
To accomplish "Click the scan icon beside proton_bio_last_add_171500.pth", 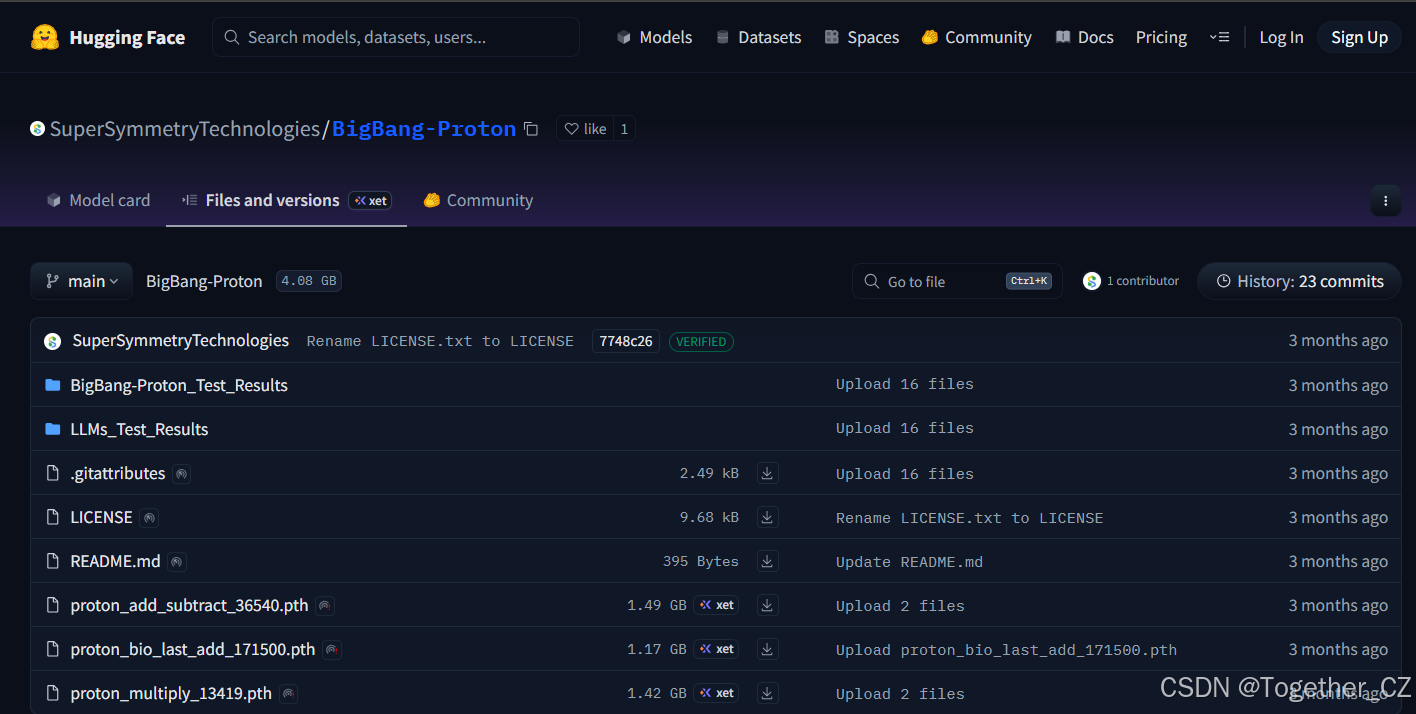I will pos(332,650).
